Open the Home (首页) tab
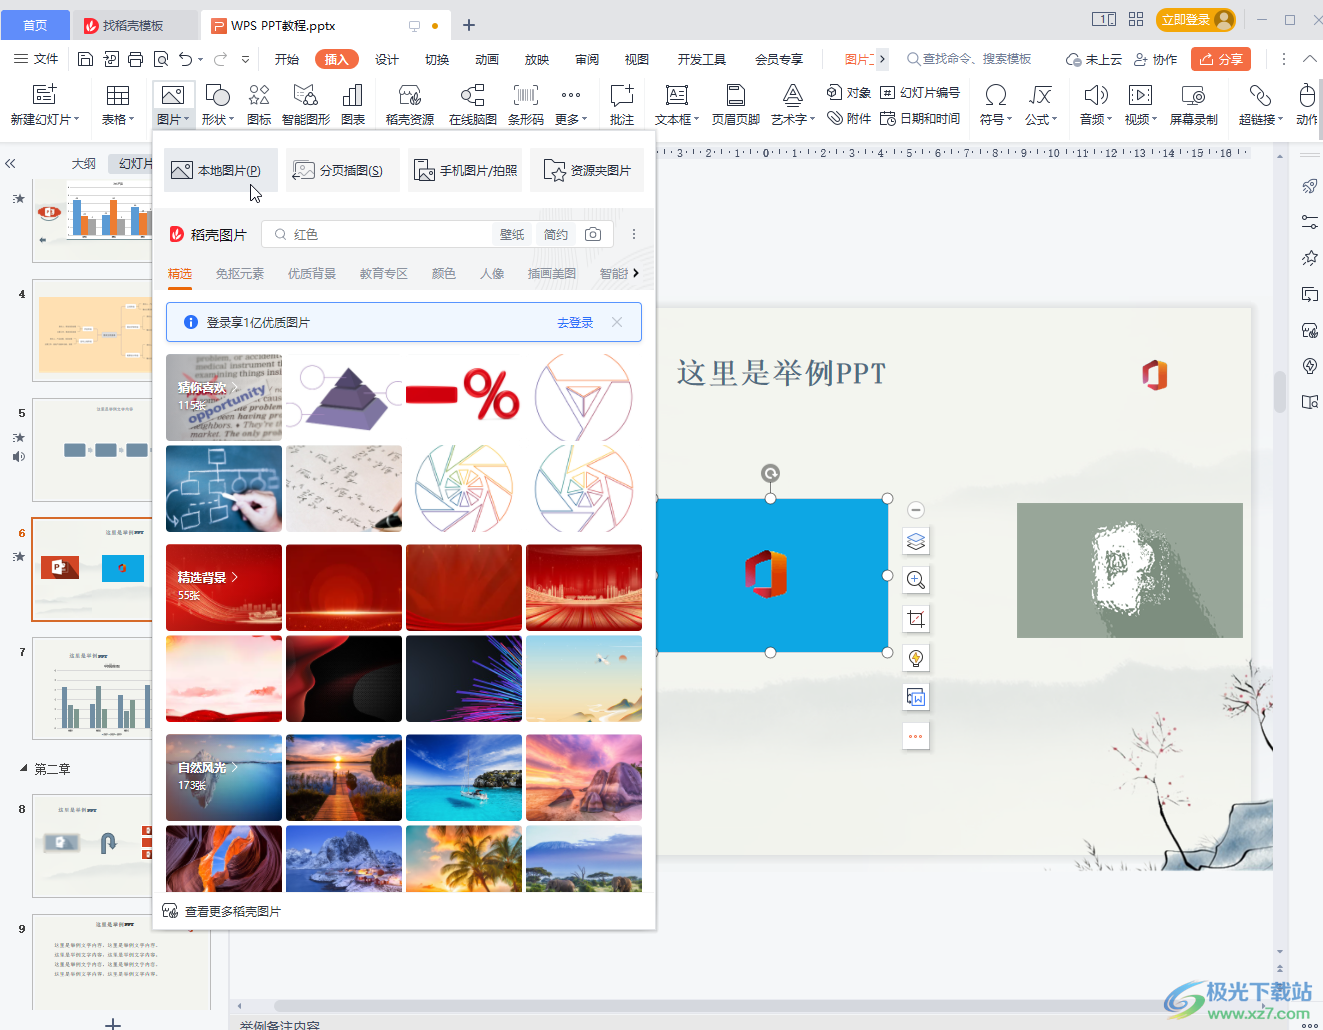Screen dimensions: 1323x1030 coord(35,25)
